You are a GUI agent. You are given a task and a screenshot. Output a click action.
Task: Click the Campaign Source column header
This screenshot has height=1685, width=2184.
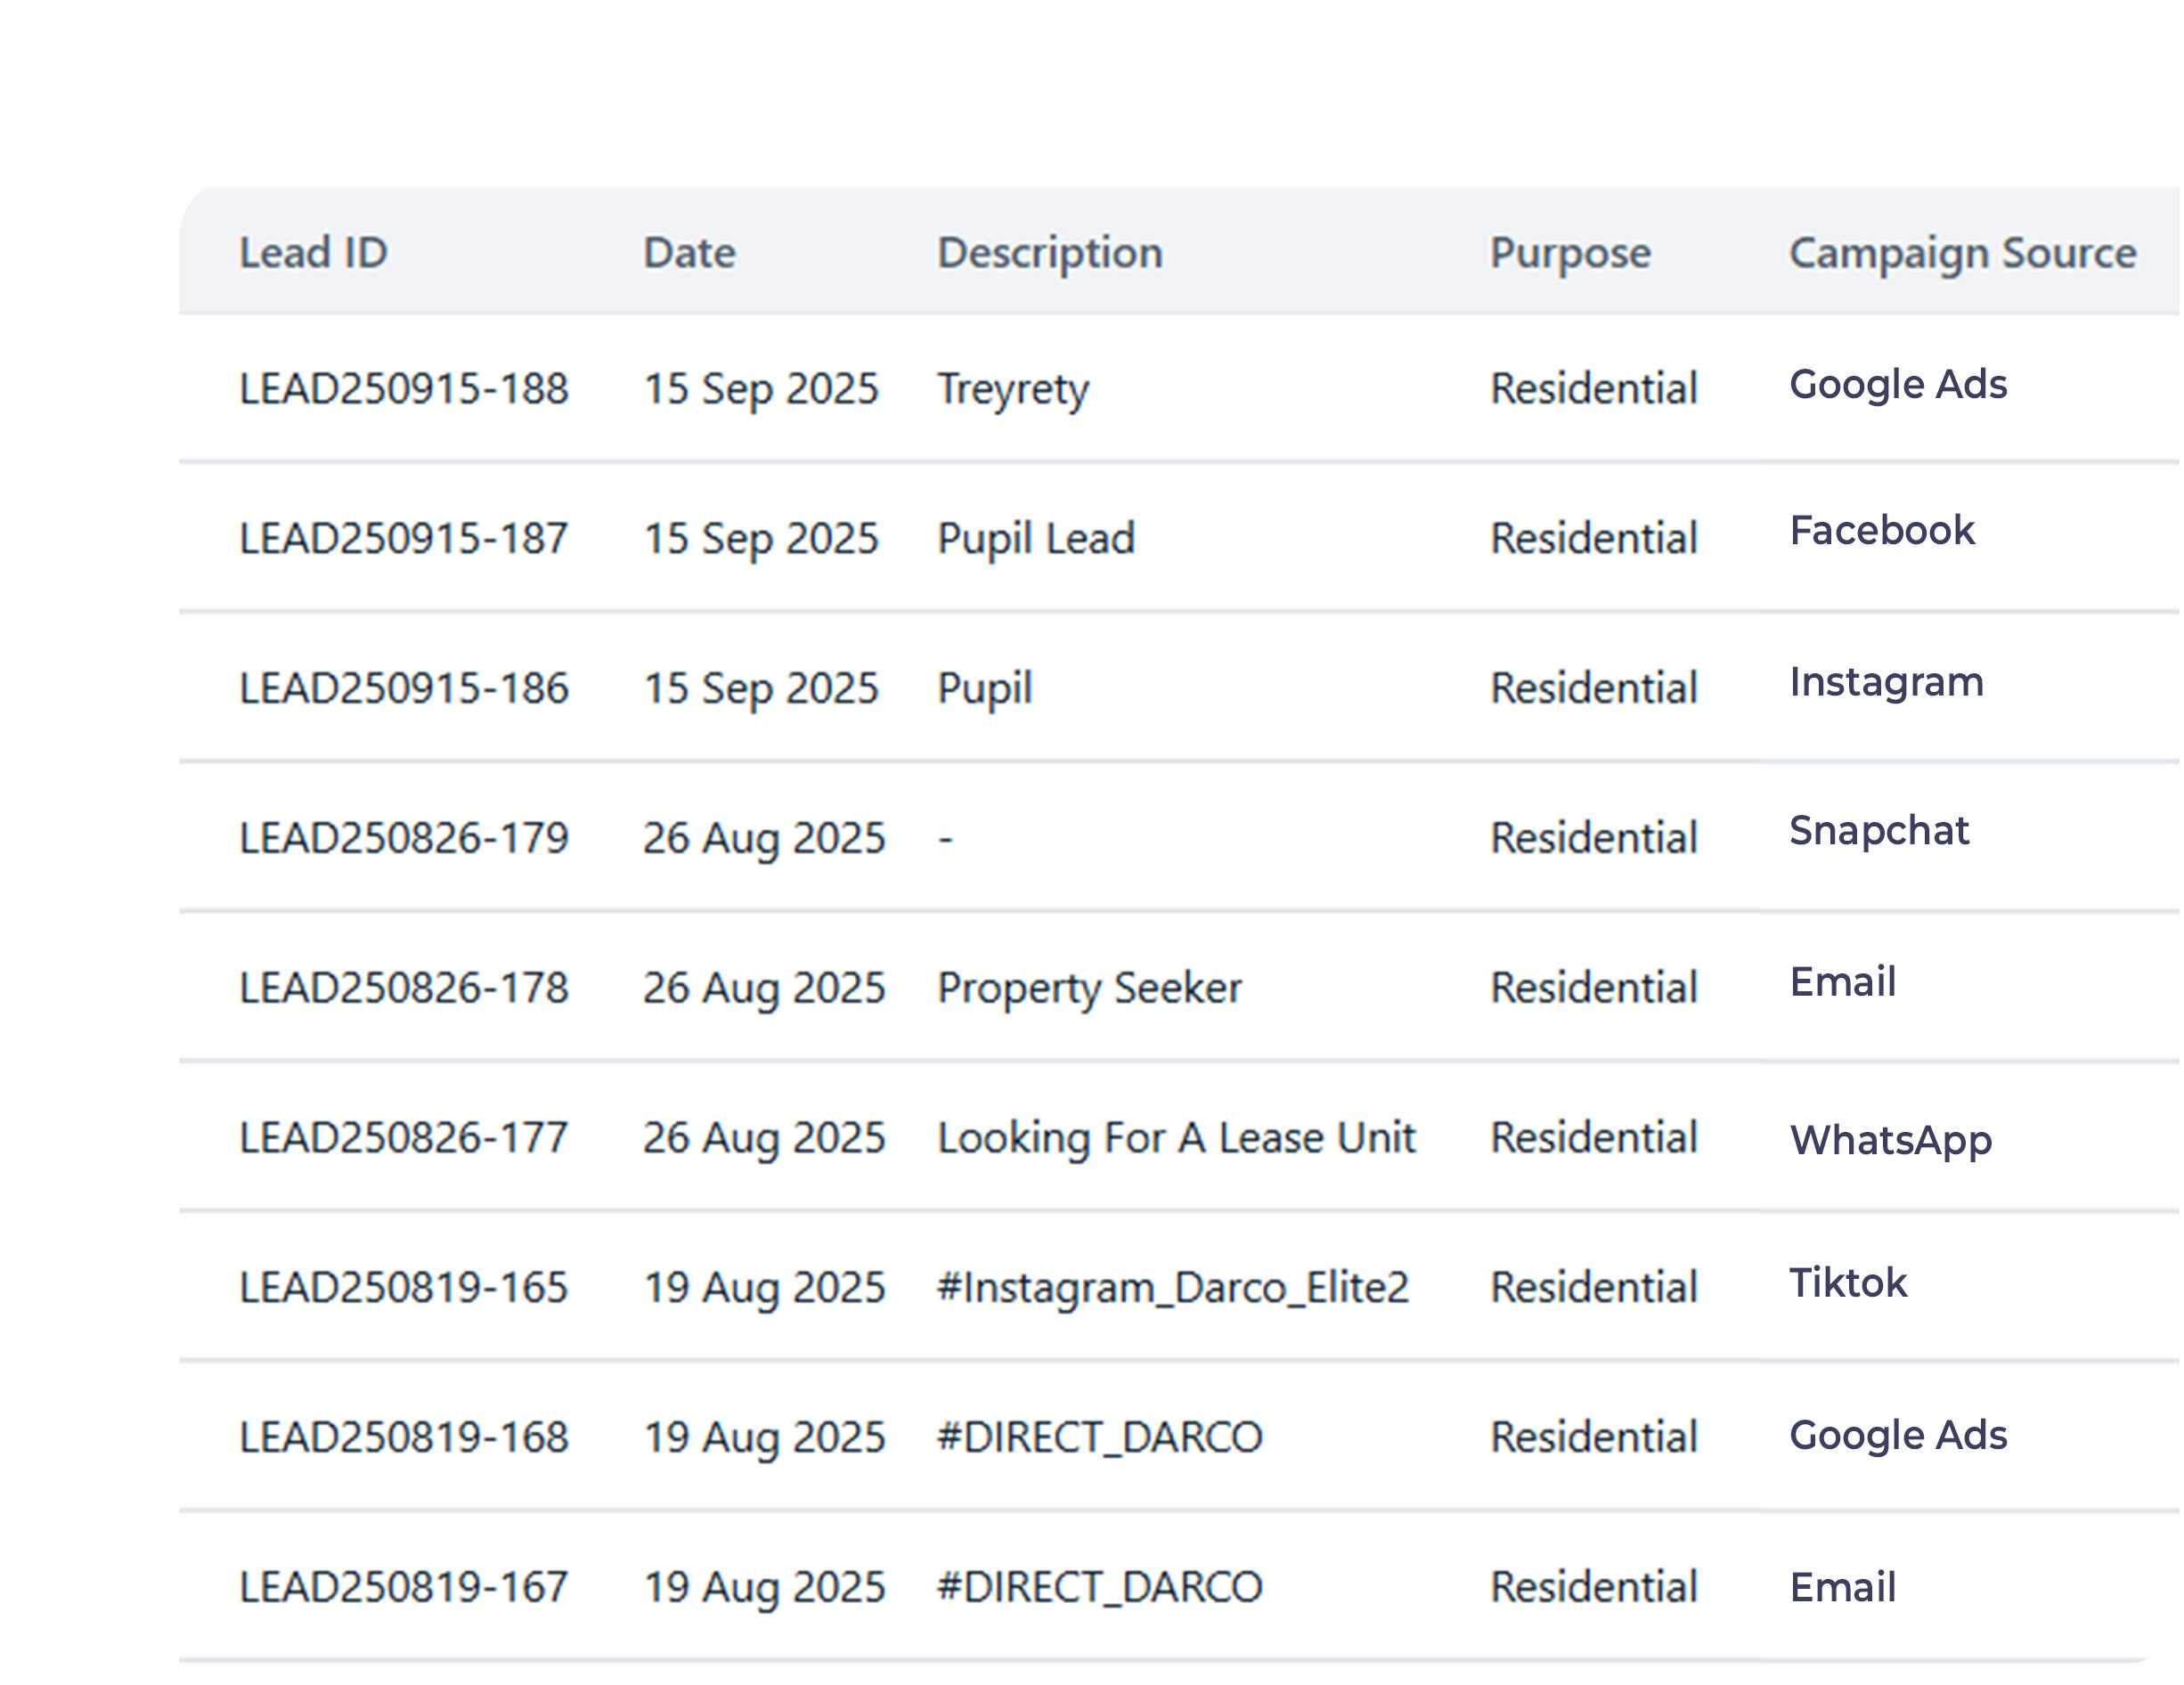coord(1961,252)
